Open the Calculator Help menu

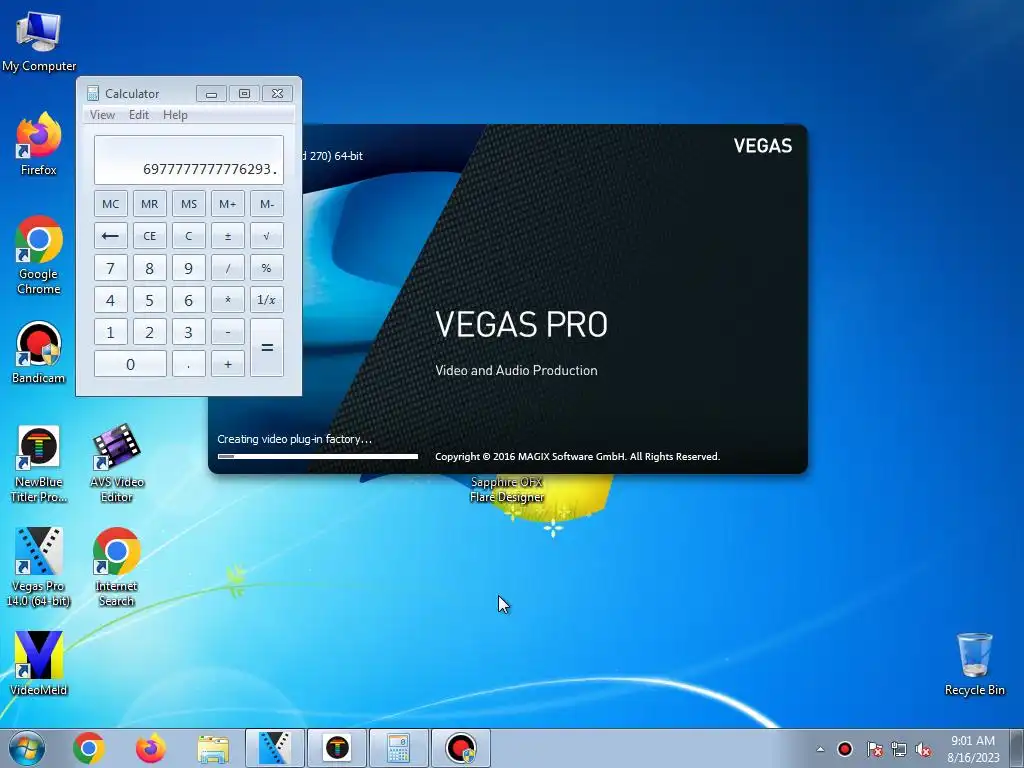click(175, 115)
